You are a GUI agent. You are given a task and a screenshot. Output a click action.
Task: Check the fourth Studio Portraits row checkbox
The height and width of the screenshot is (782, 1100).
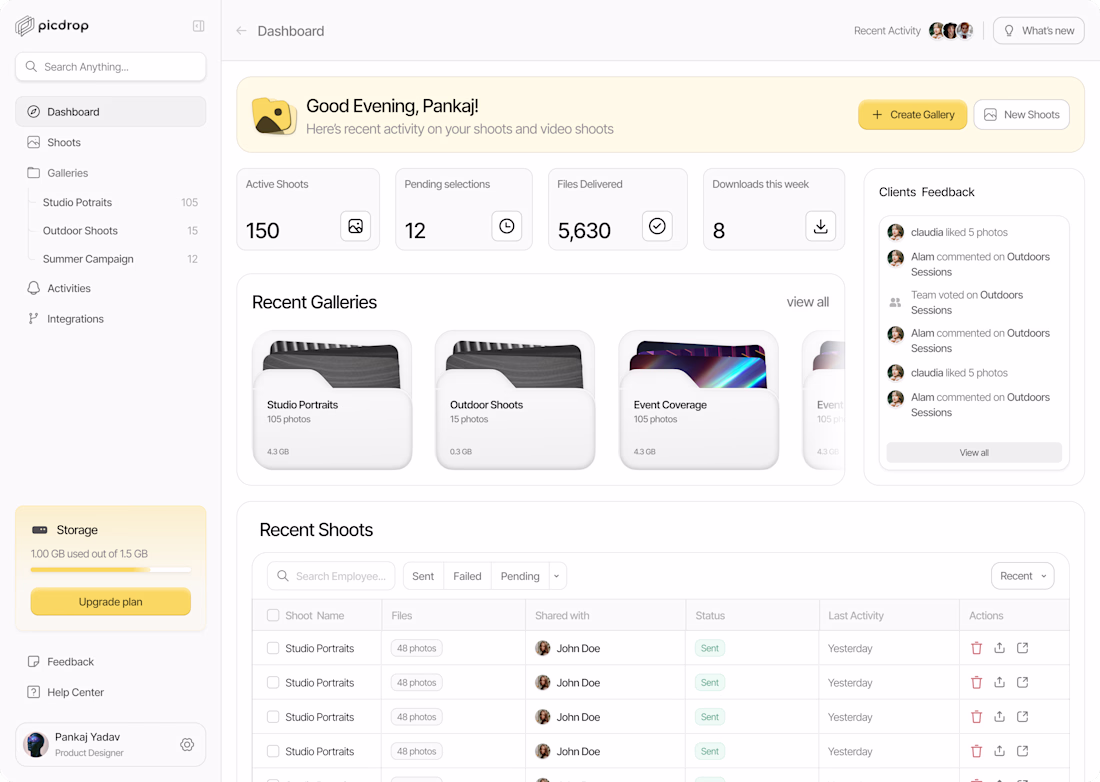(x=273, y=751)
